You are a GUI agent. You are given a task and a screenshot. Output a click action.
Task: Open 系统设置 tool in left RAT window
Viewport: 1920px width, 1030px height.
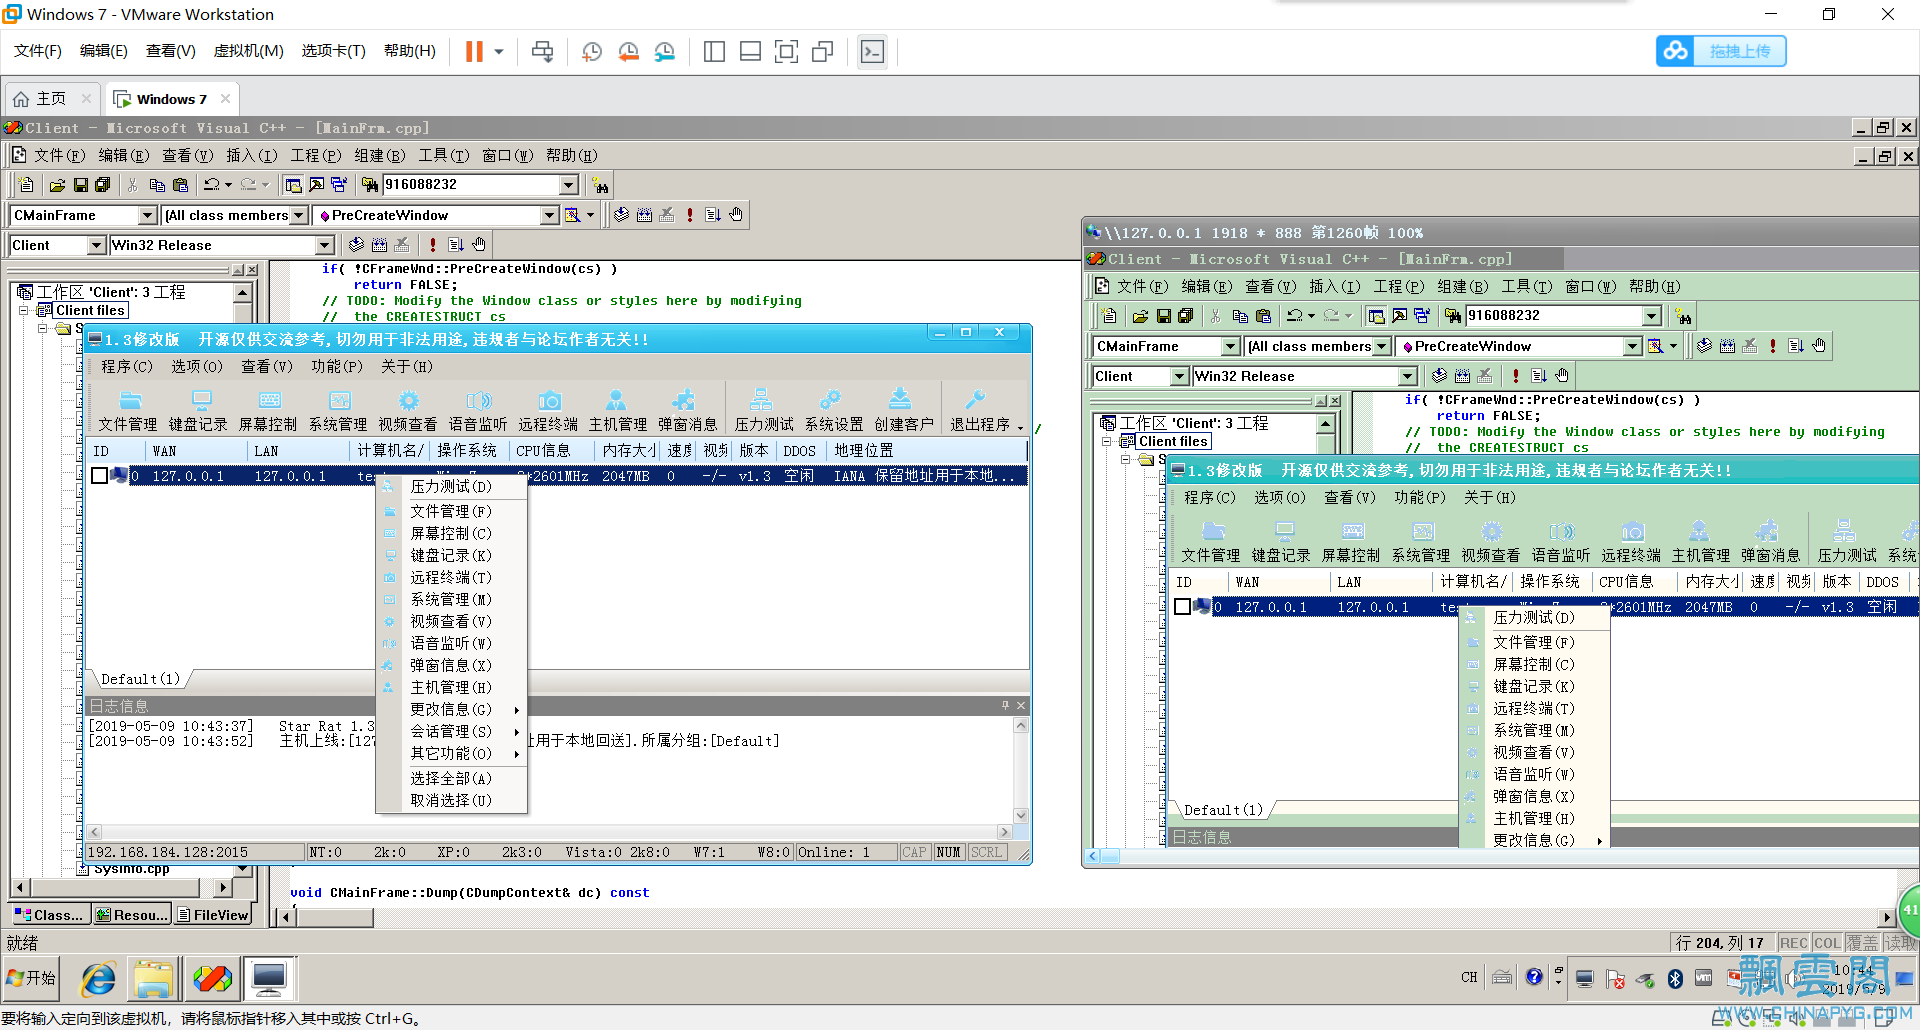click(x=834, y=411)
